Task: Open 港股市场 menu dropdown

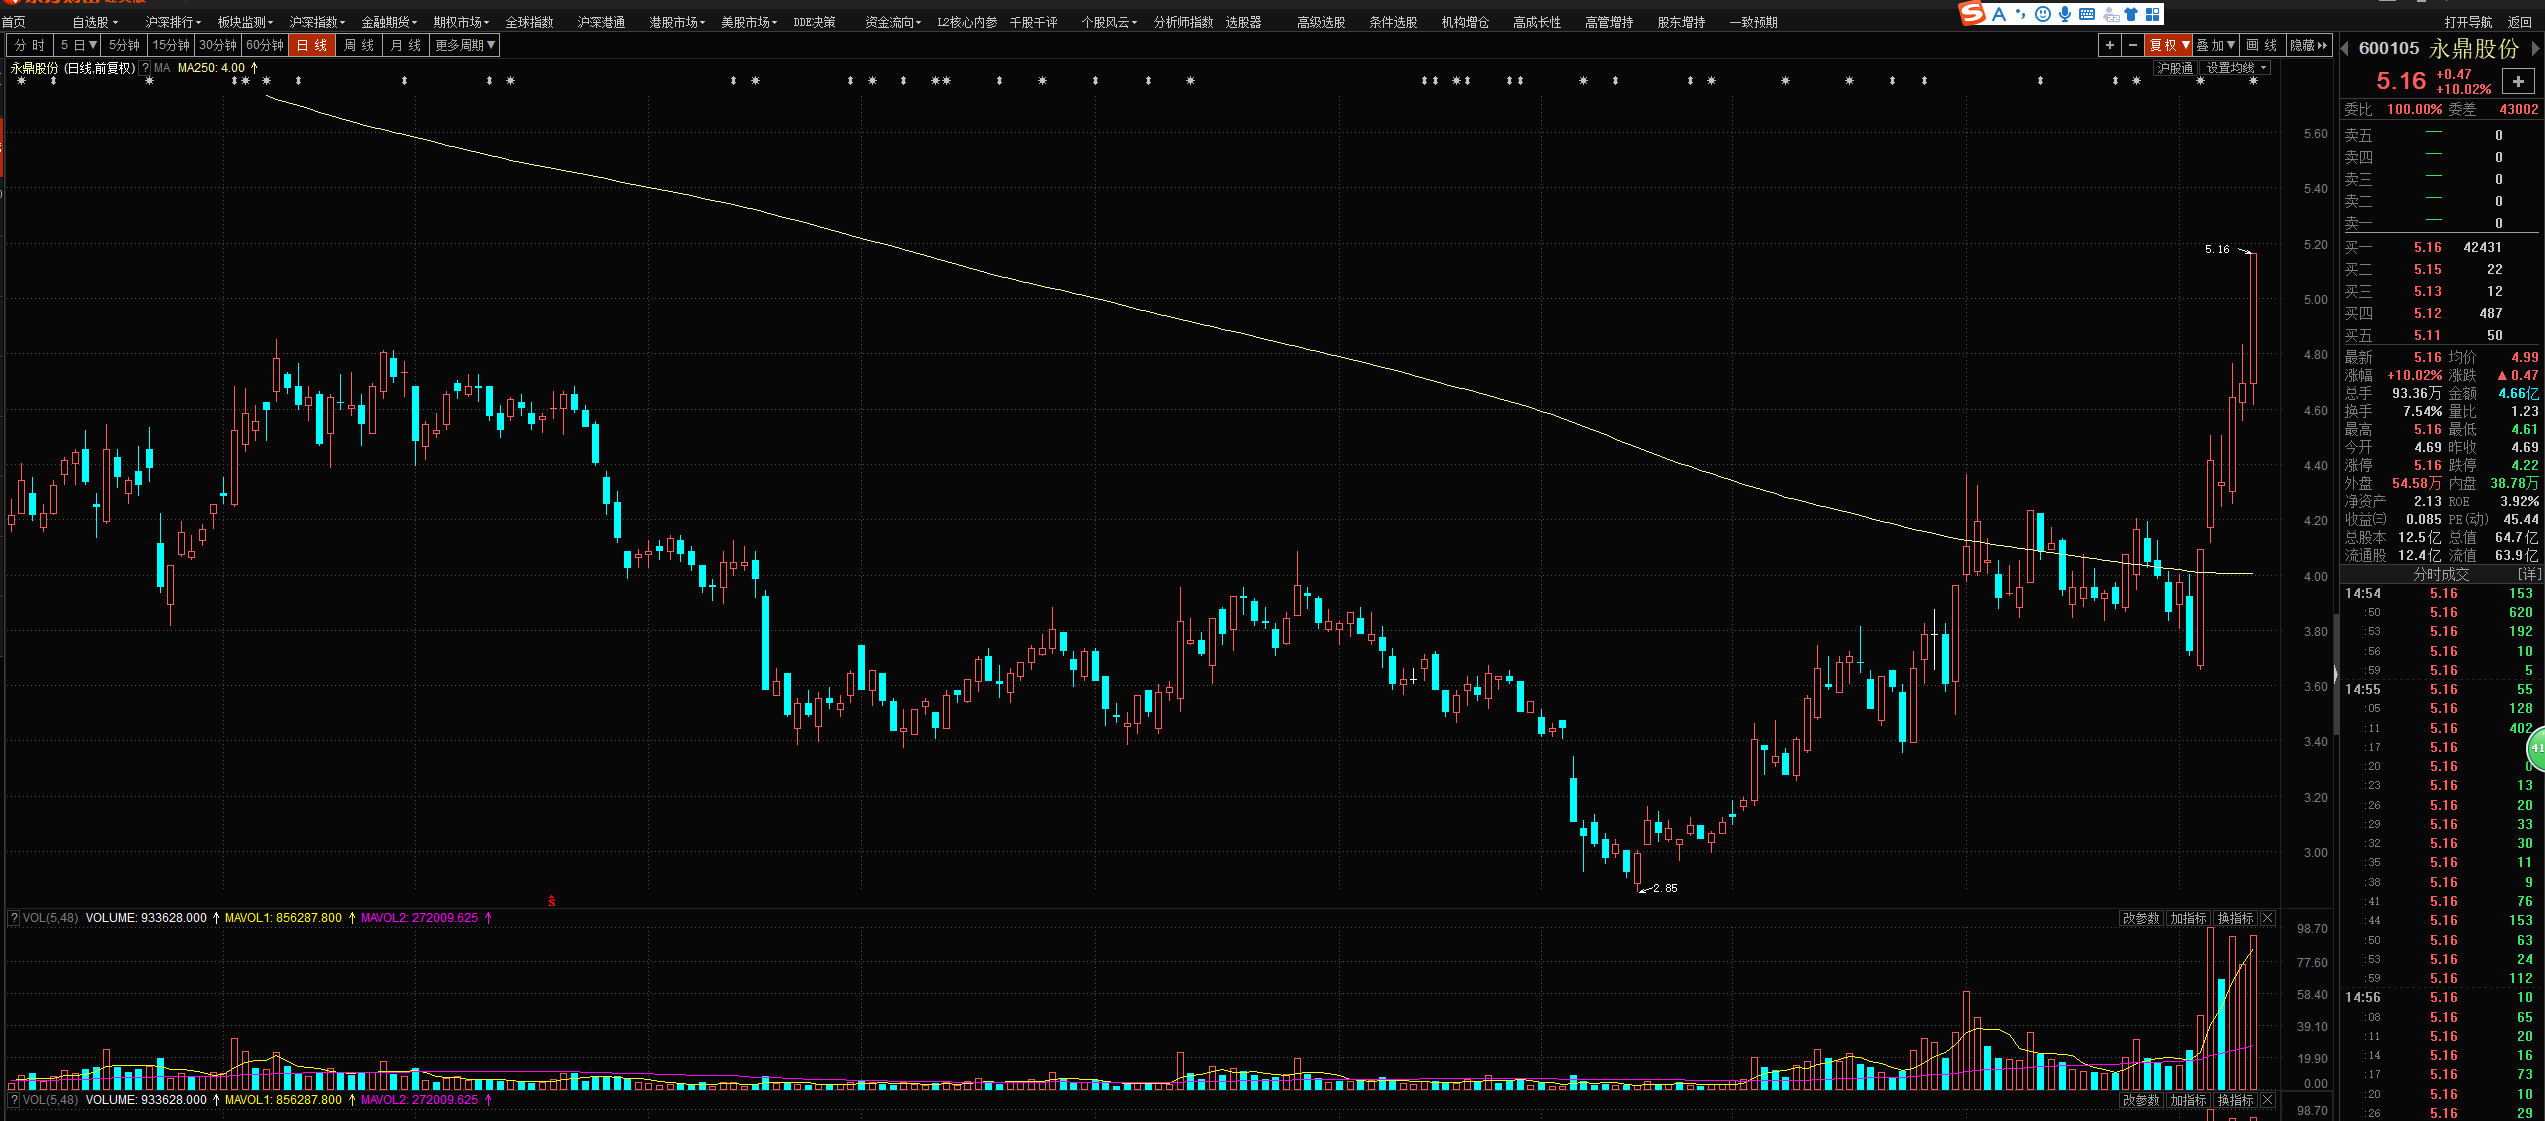Action: coord(677,22)
